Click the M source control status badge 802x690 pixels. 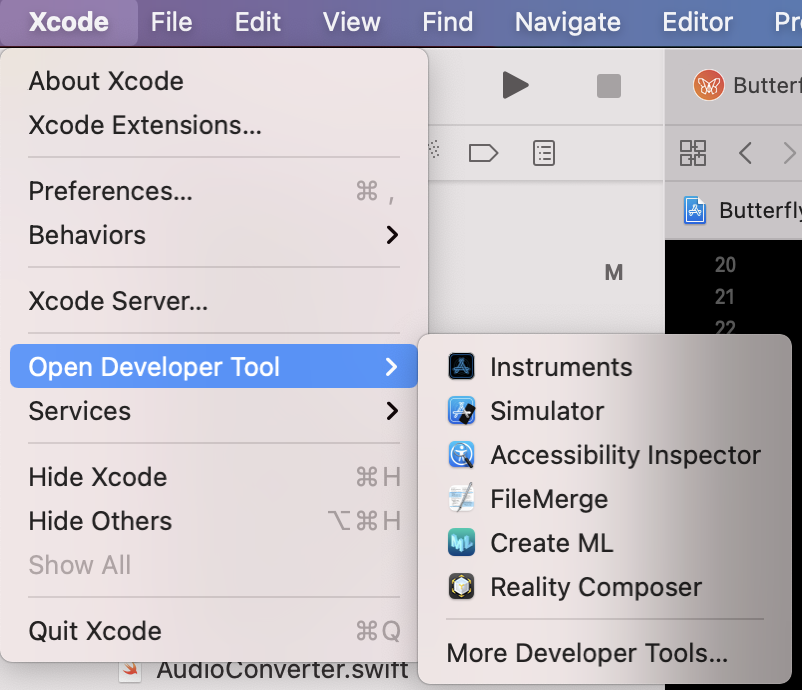pos(613,272)
